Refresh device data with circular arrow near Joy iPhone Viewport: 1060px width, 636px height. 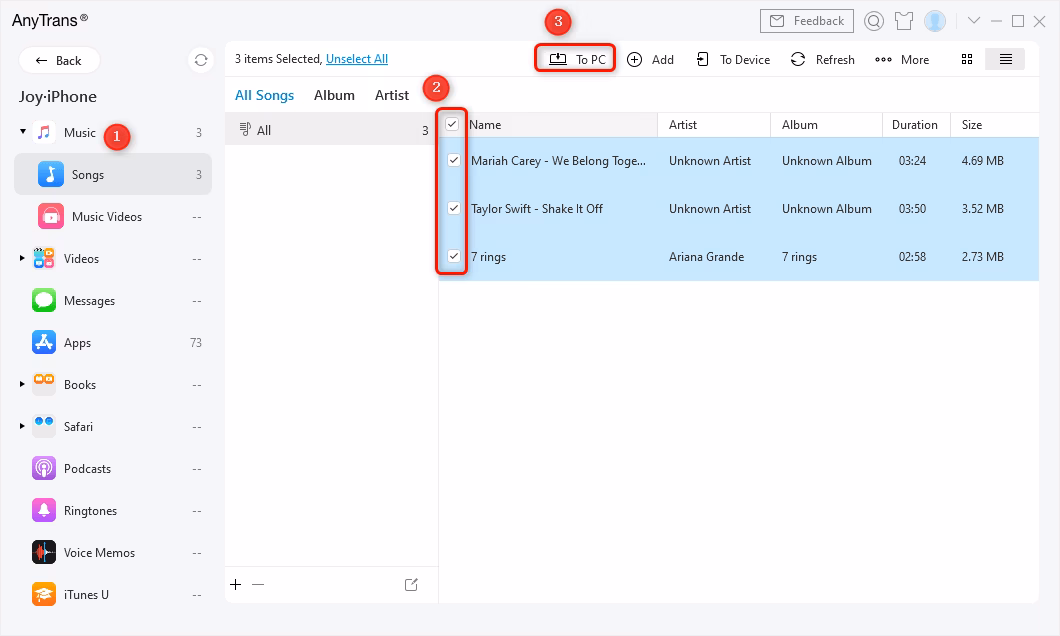point(199,59)
